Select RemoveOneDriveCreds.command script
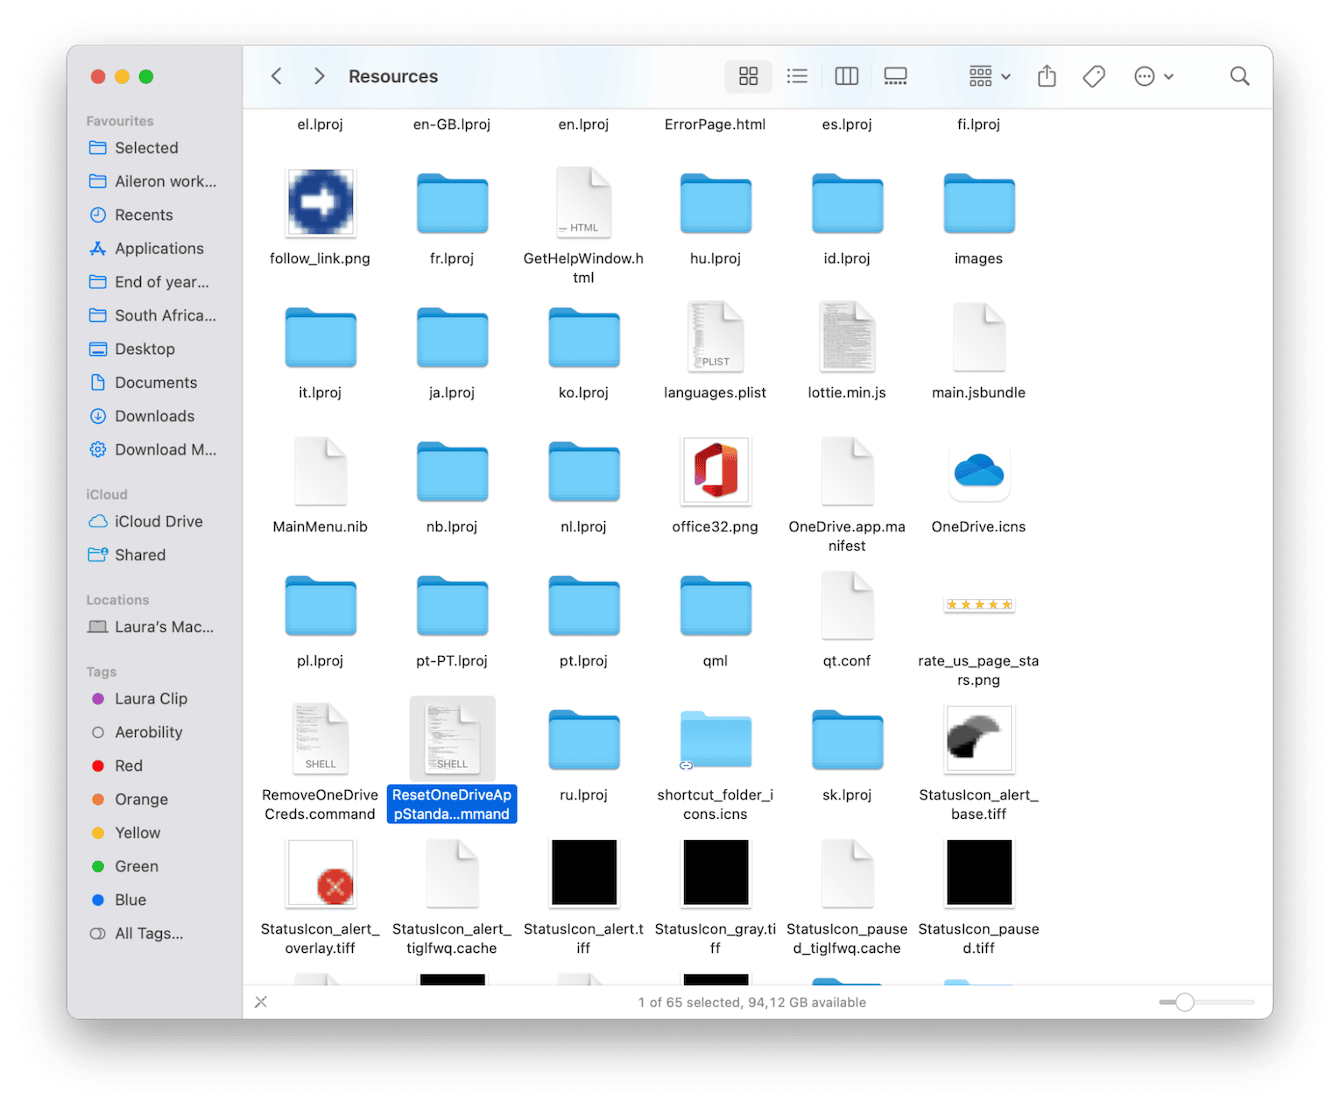Viewport: 1340px width, 1108px height. point(320,739)
